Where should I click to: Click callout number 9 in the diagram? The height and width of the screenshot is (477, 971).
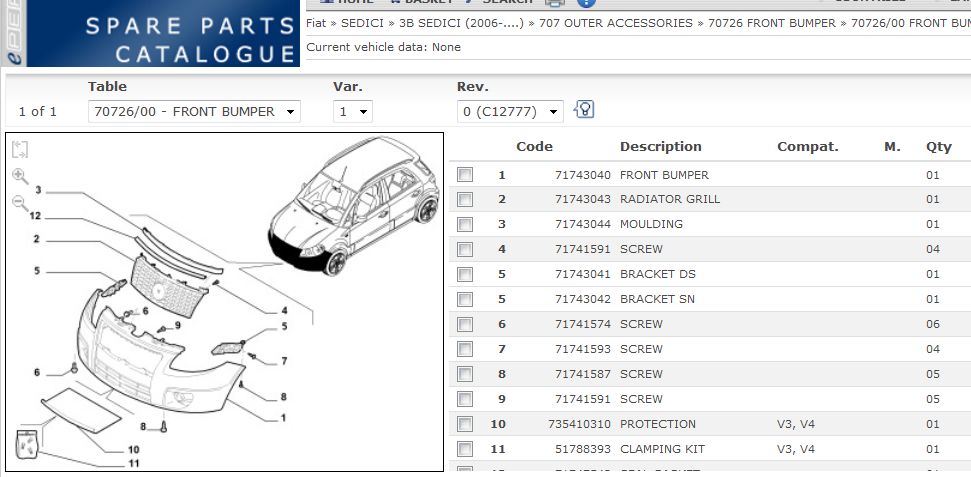pos(178,325)
